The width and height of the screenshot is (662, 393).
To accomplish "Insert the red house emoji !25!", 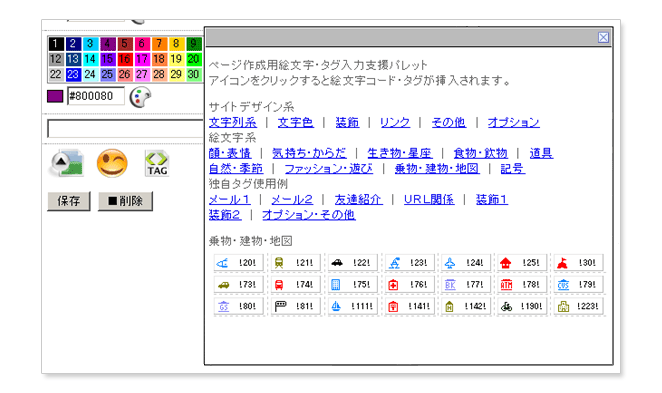I will click(522, 263).
